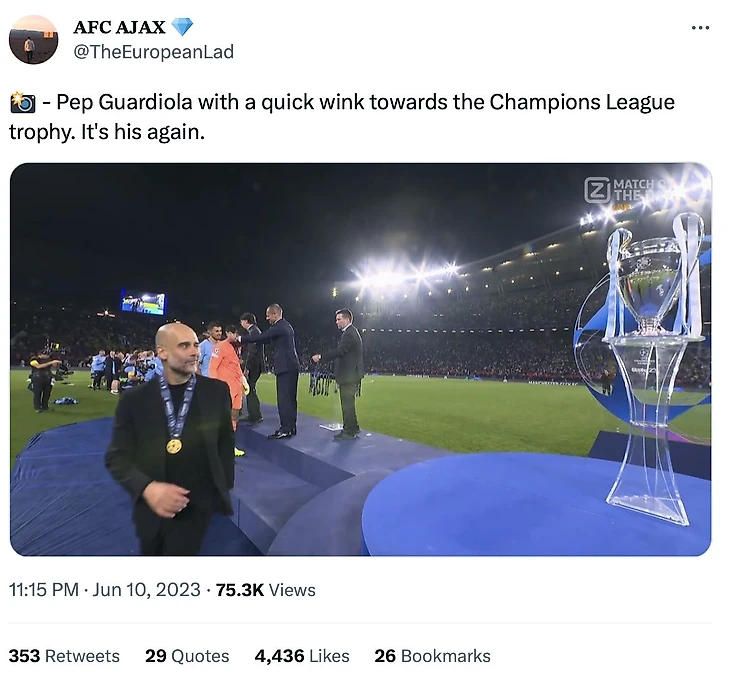Show the 29 Quotes list
The image size is (730, 680).
pyautogui.click(x=187, y=656)
